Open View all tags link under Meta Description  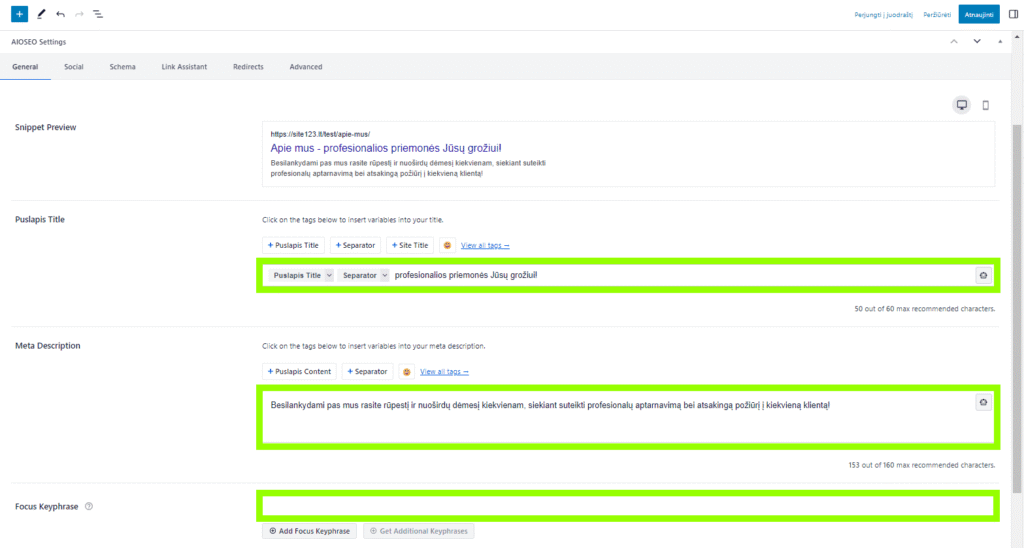(444, 371)
